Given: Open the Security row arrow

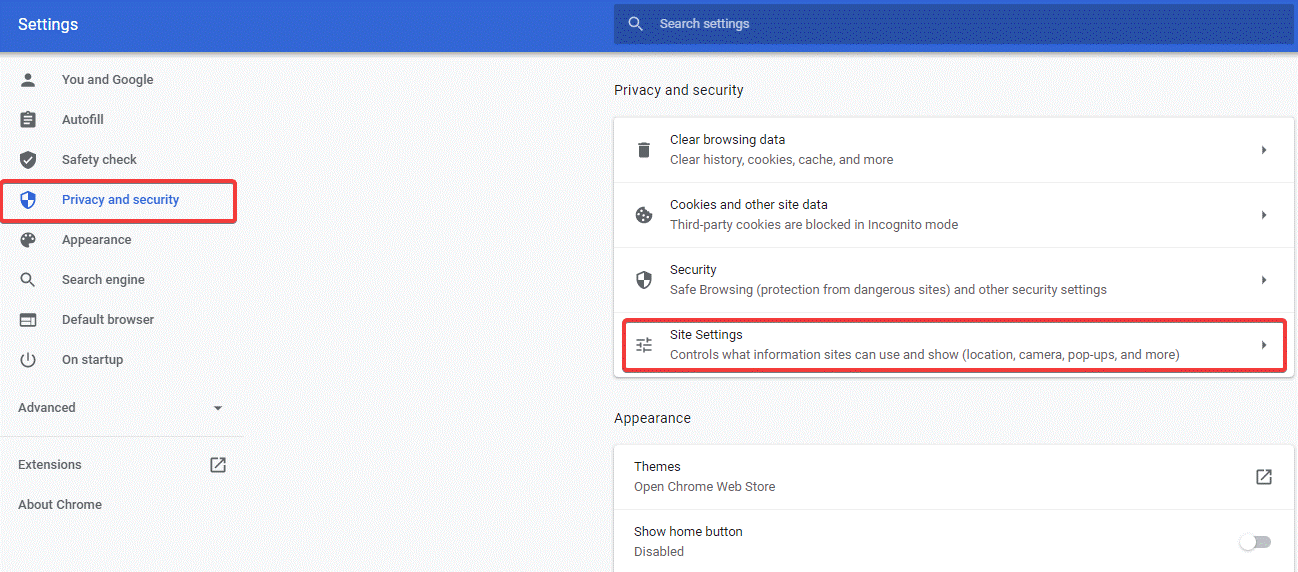Looking at the screenshot, I should click(x=1264, y=280).
